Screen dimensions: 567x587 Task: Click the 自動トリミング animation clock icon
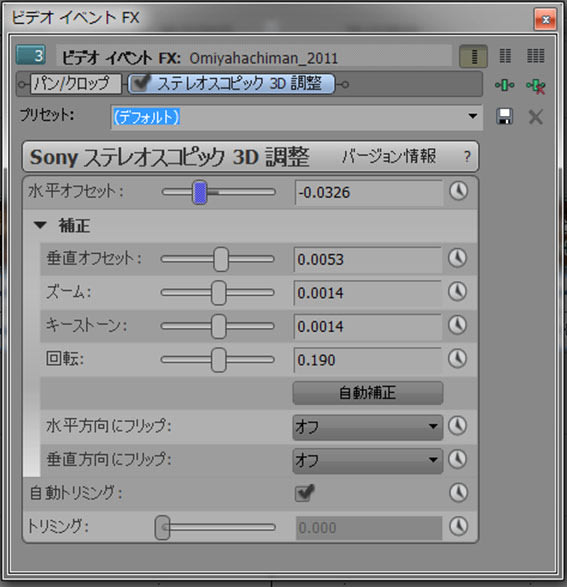click(458, 493)
